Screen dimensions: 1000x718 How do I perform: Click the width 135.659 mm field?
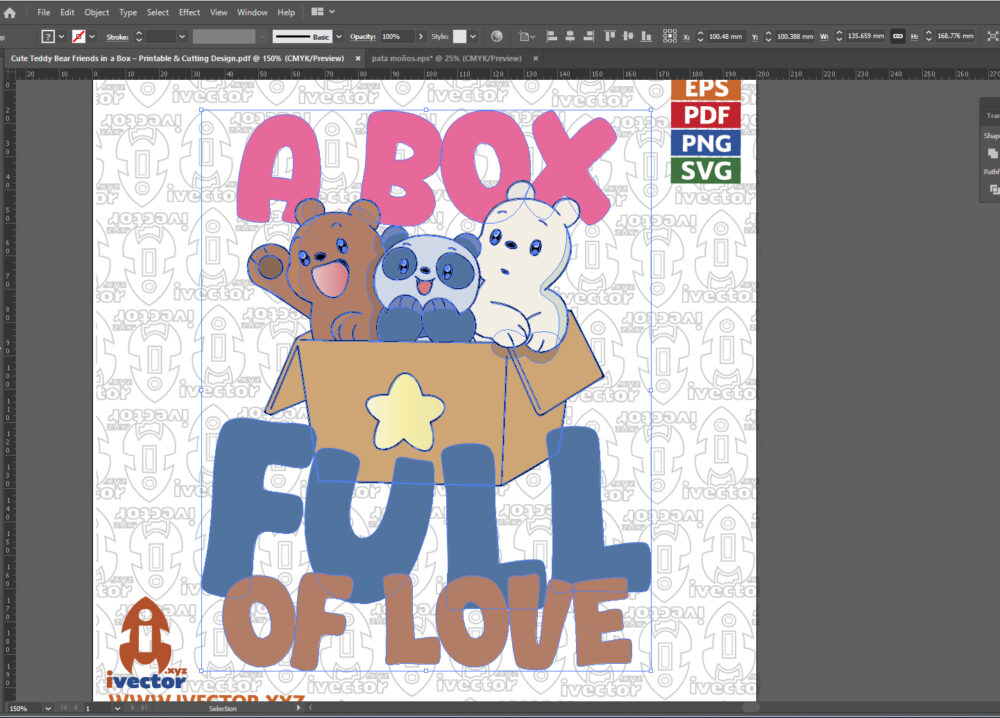(x=865, y=36)
